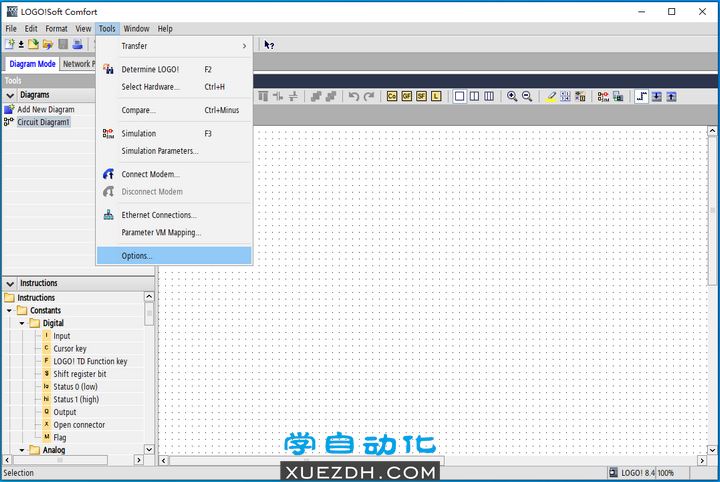Viewport: 720px width, 482px height.
Task: Click the simulation icon in diagram toolbar
Action: tap(603, 96)
